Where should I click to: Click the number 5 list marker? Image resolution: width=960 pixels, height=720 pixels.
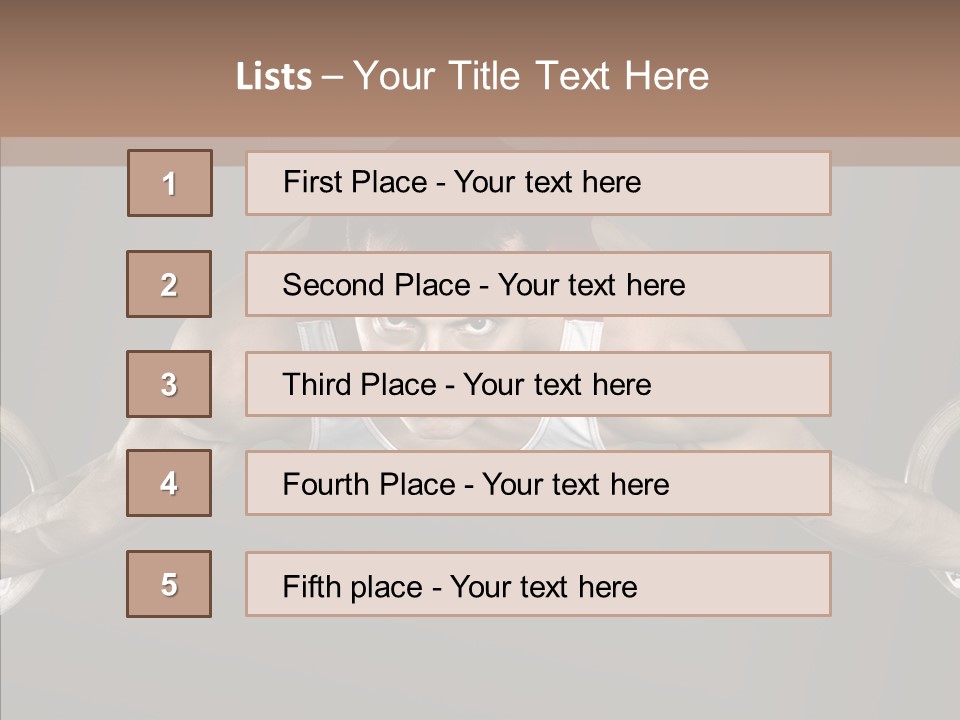tap(169, 584)
